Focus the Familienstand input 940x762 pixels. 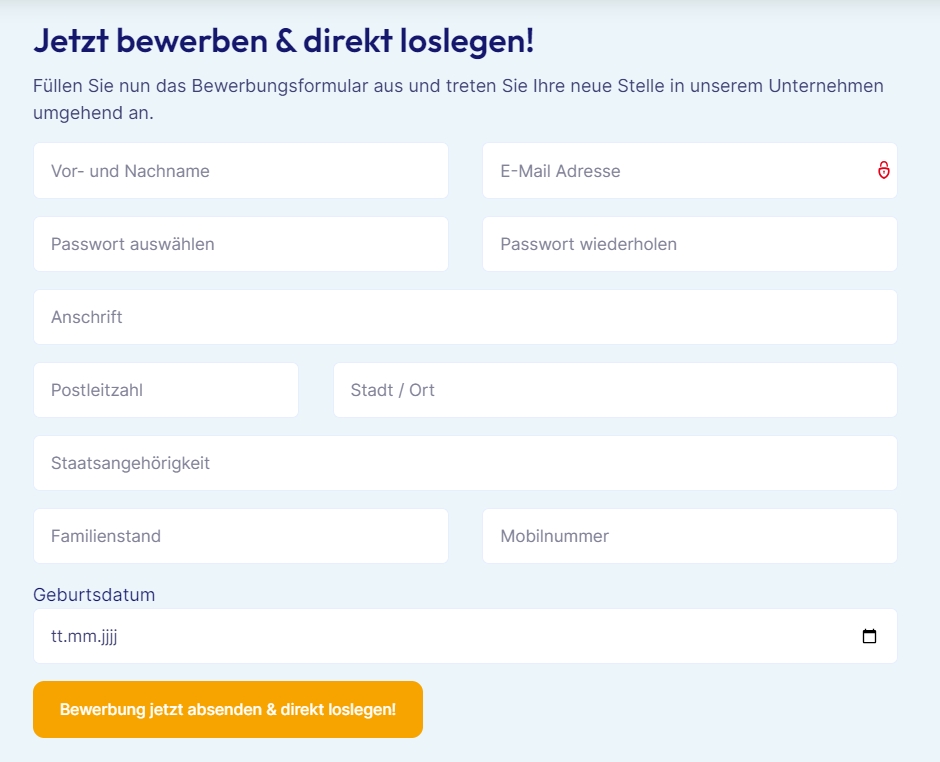[240, 536]
